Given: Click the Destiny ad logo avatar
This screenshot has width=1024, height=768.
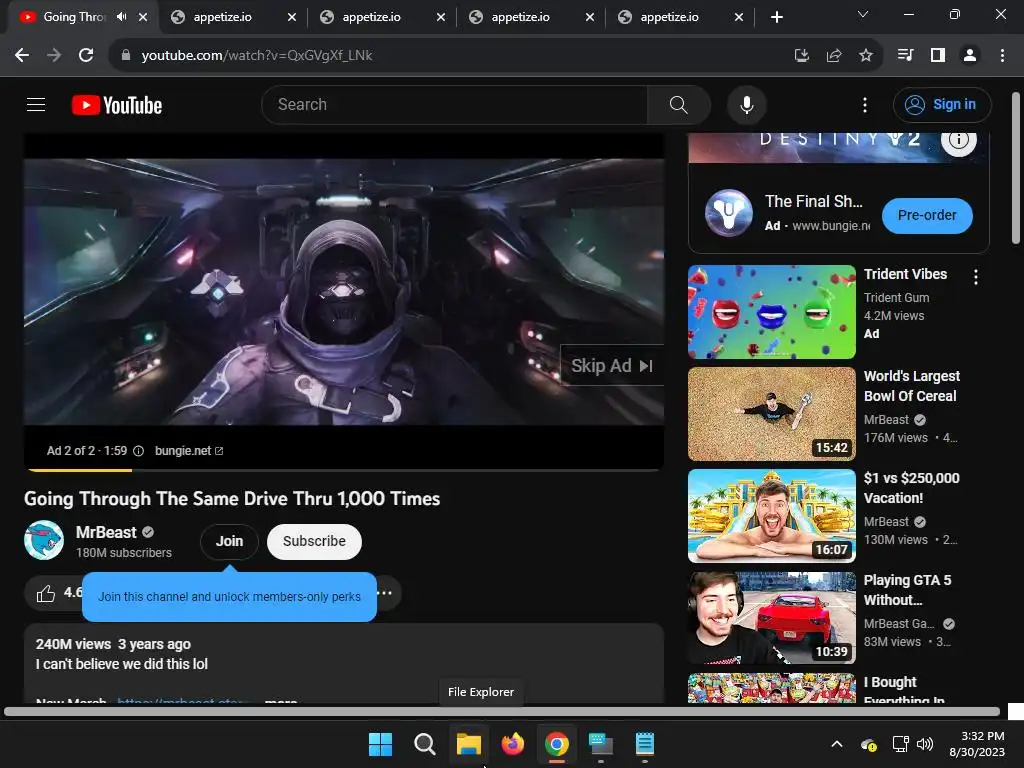Looking at the screenshot, I should tap(729, 213).
